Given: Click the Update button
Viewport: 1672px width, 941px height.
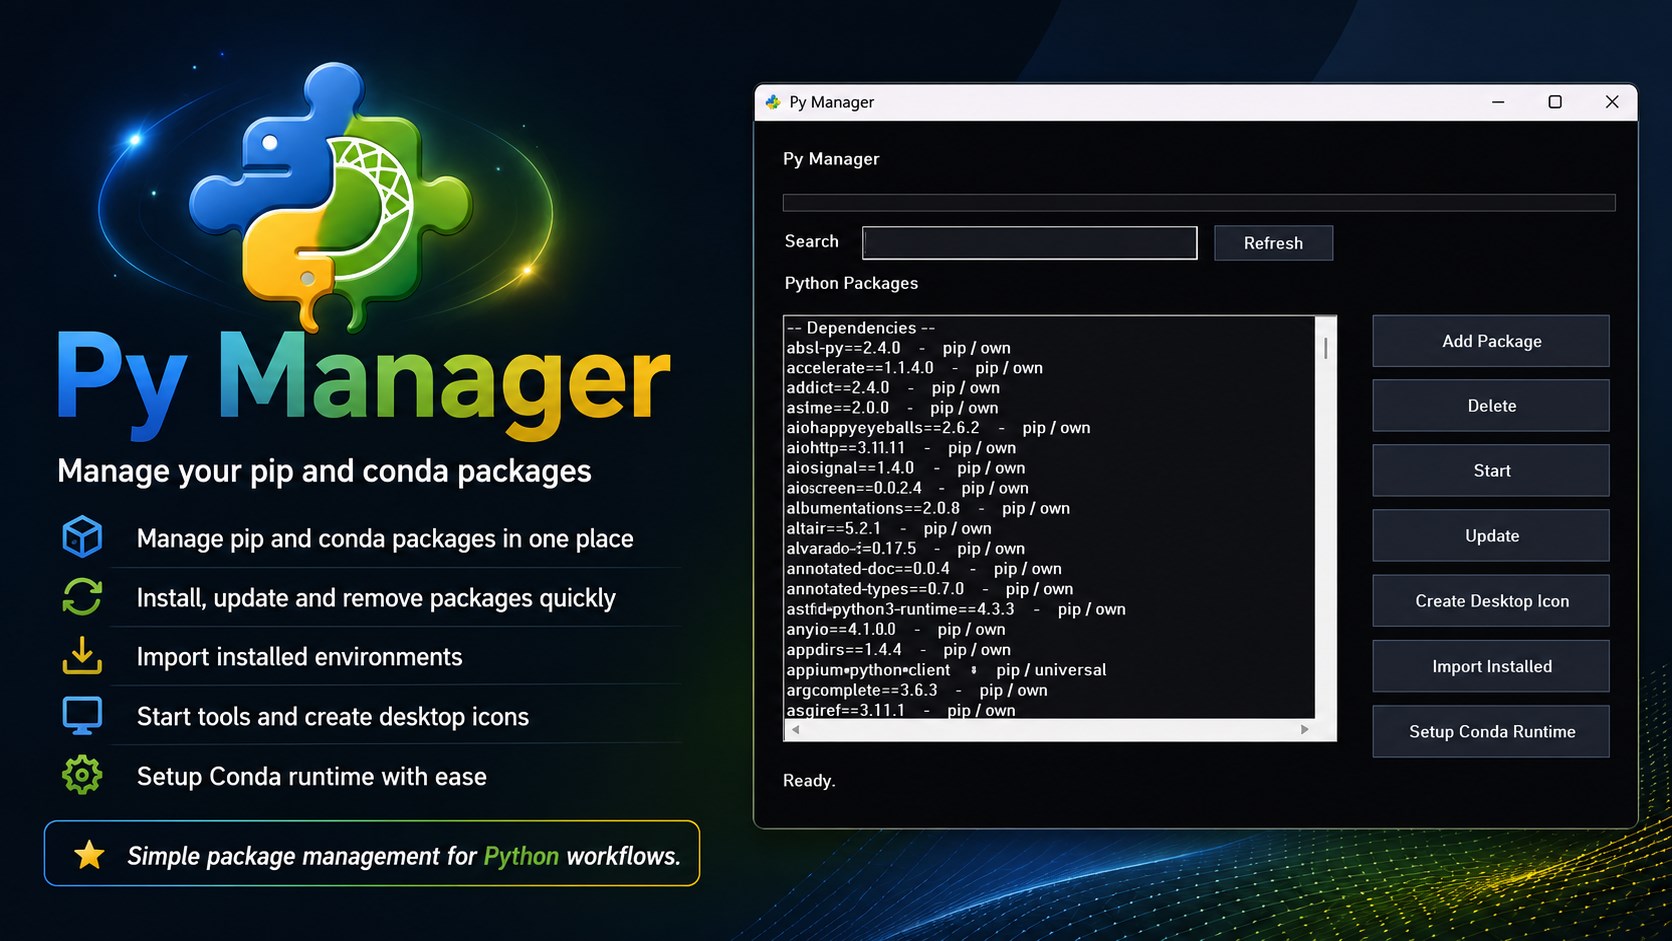Looking at the screenshot, I should click(1491, 536).
